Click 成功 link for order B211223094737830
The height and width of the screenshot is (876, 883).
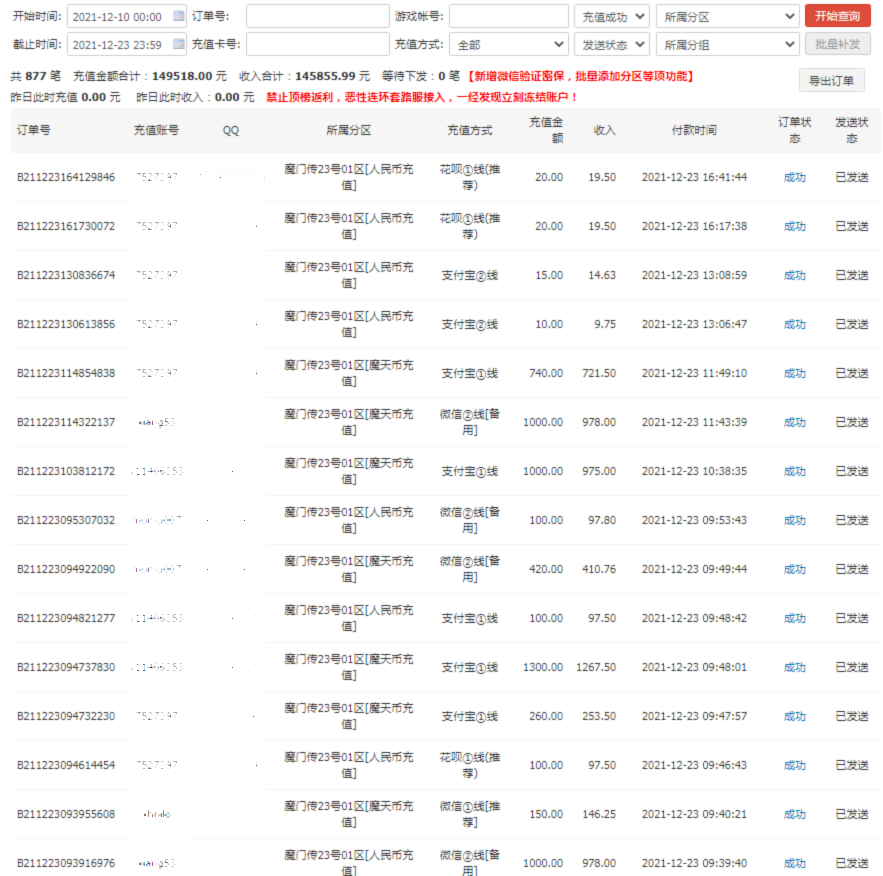click(x=795, y=667)
